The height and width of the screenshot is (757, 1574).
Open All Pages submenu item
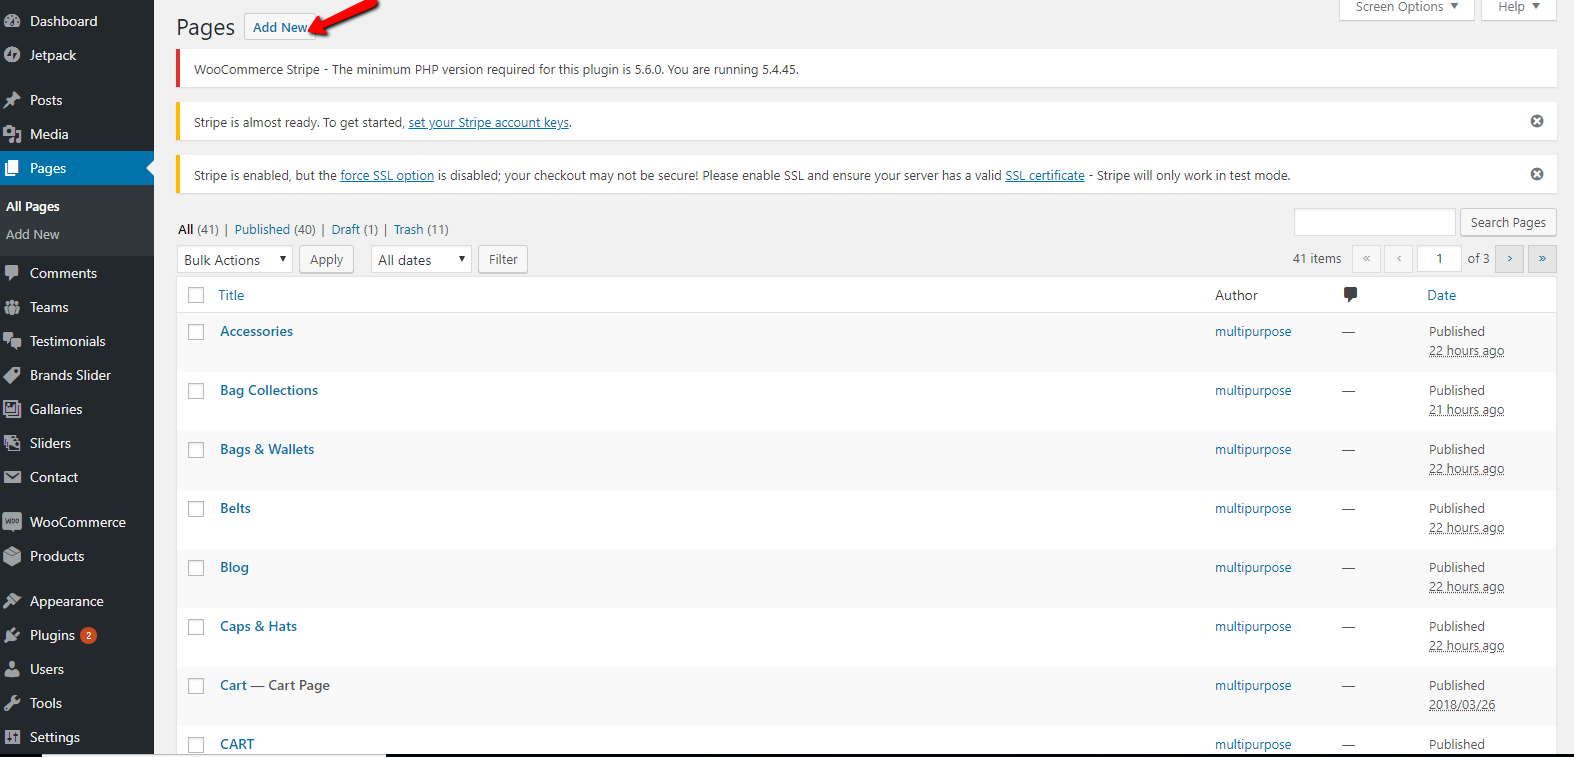pos(33,206)
